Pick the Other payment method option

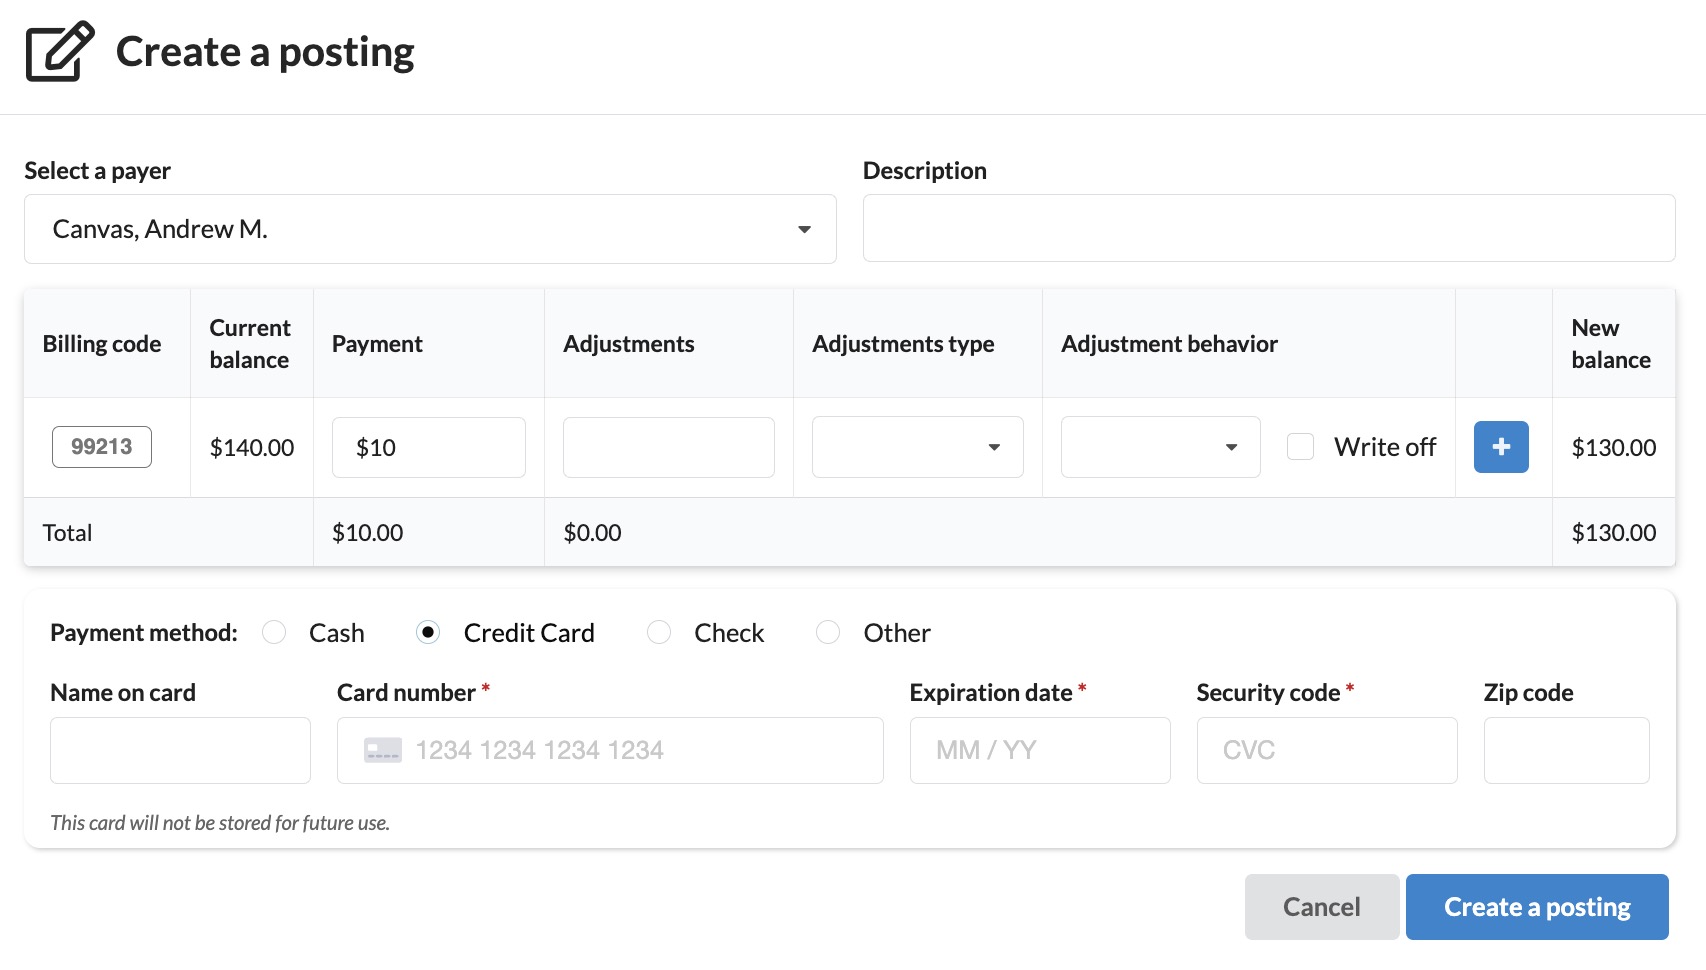pos(828,633)
